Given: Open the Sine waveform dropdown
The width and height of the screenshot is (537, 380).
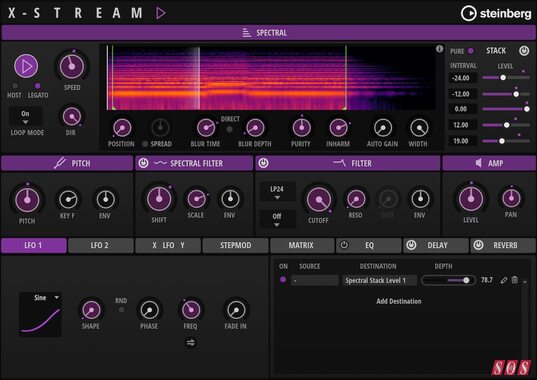Looking at the screenshot, I should tap(47, 297).
